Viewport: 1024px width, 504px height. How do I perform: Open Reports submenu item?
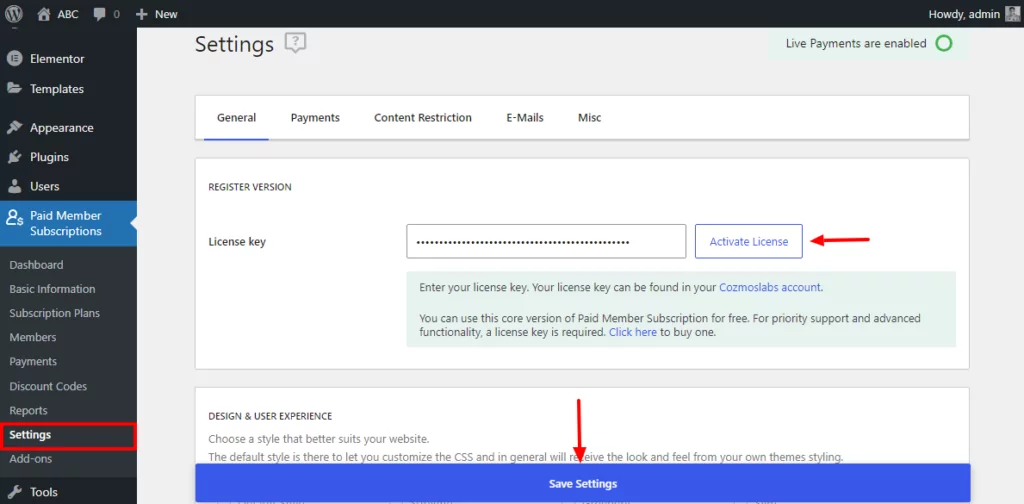29,411
